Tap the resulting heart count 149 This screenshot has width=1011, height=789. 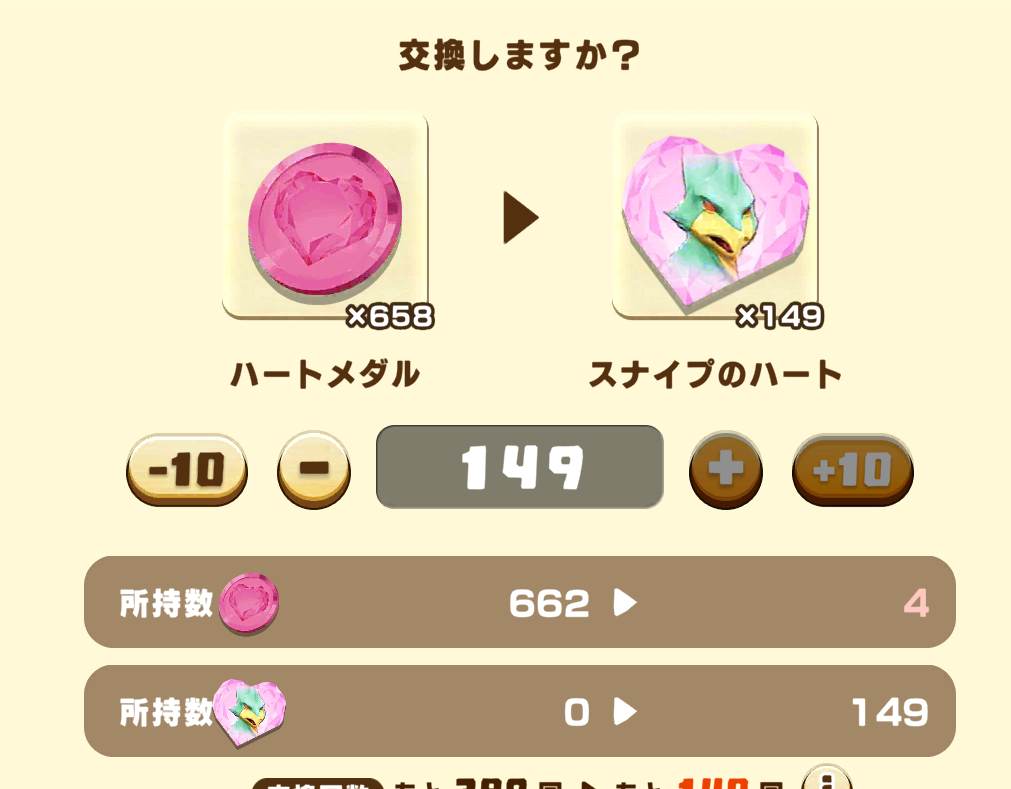tap(890, 713)
